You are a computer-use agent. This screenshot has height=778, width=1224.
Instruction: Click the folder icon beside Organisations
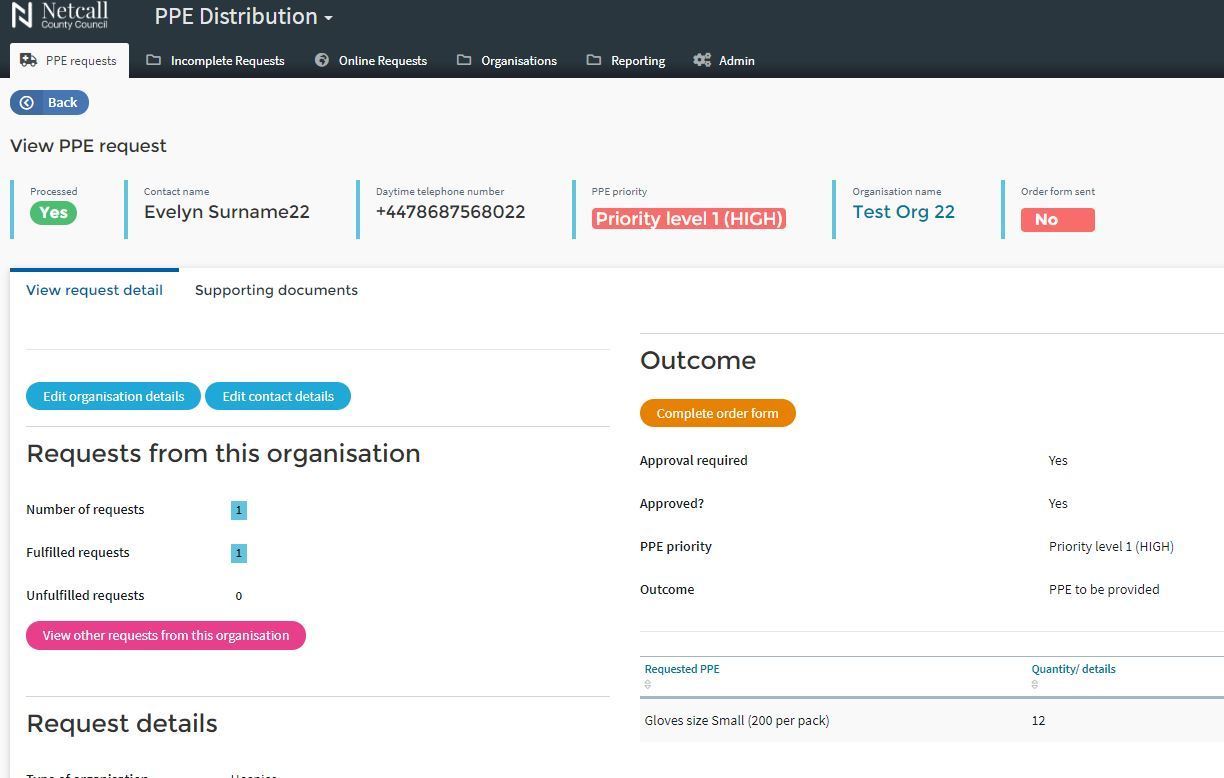[x=464, y=60]
